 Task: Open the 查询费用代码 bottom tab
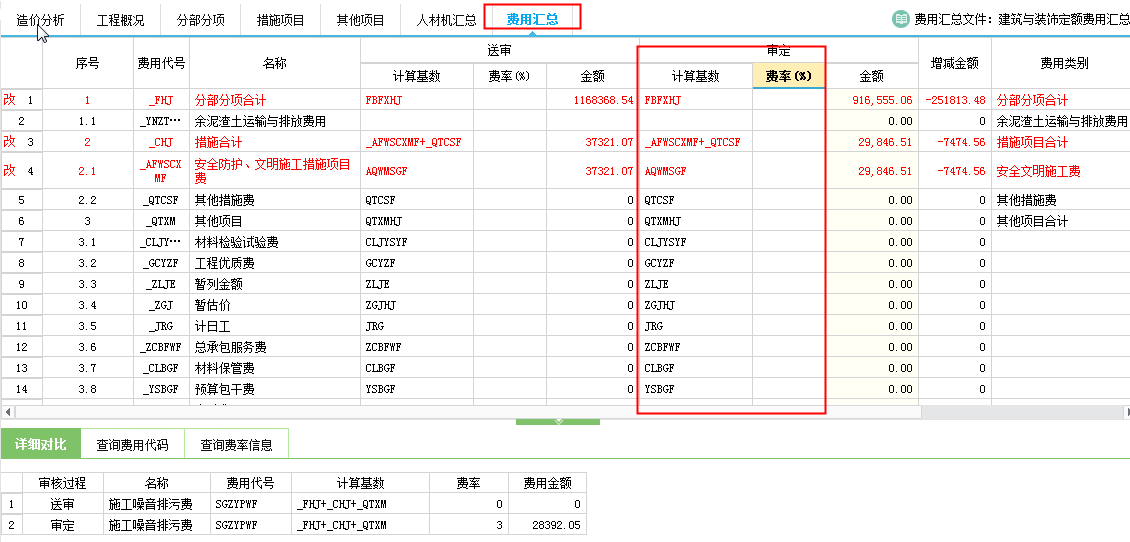pos(132,444)
